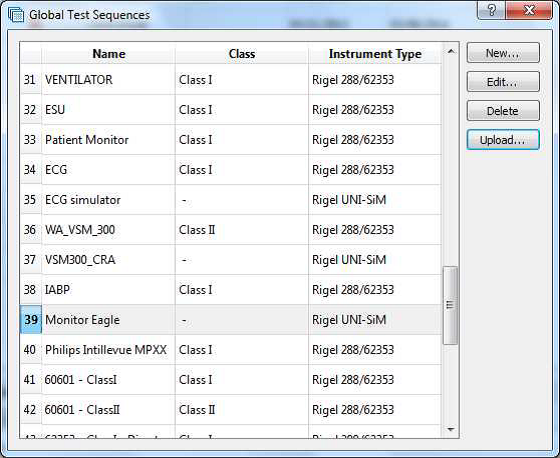Select the VENTILATOR sequence row
This screenshot has width=560, height=458.
click(231, 80)
